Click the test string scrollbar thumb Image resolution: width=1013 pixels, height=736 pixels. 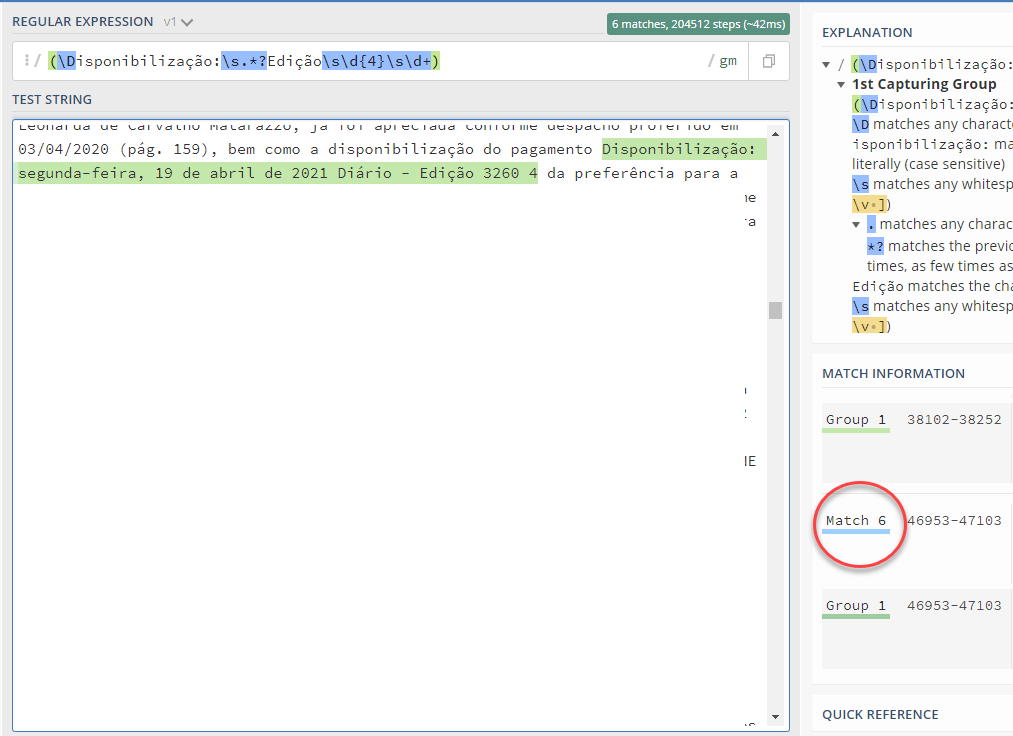click(x=775, y=310)
